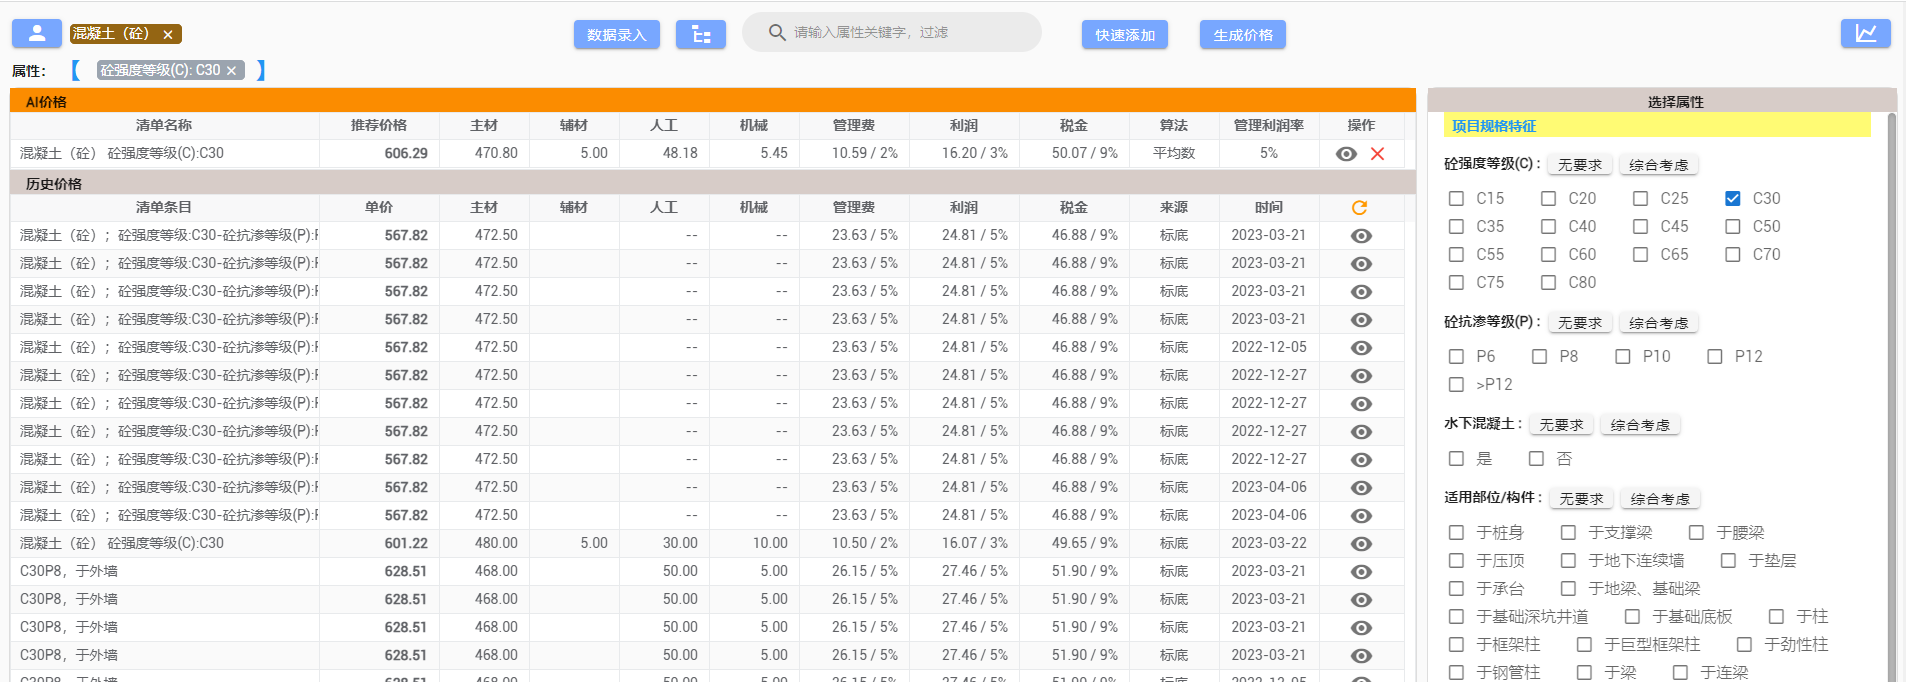Check the 于支撑梁 checkbox
The width and height of the screenshot is (1906, 682).
pyautogui.click(x=1568, y=533)
